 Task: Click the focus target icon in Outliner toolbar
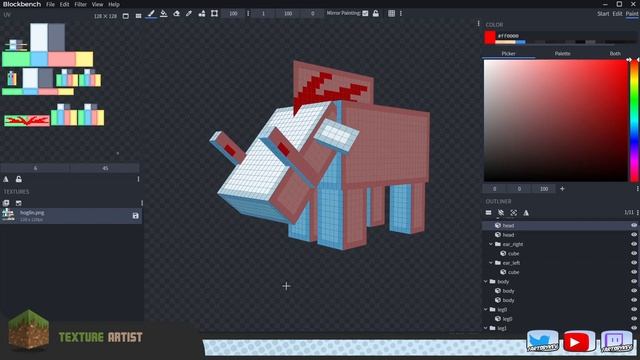tap(513, 213)
